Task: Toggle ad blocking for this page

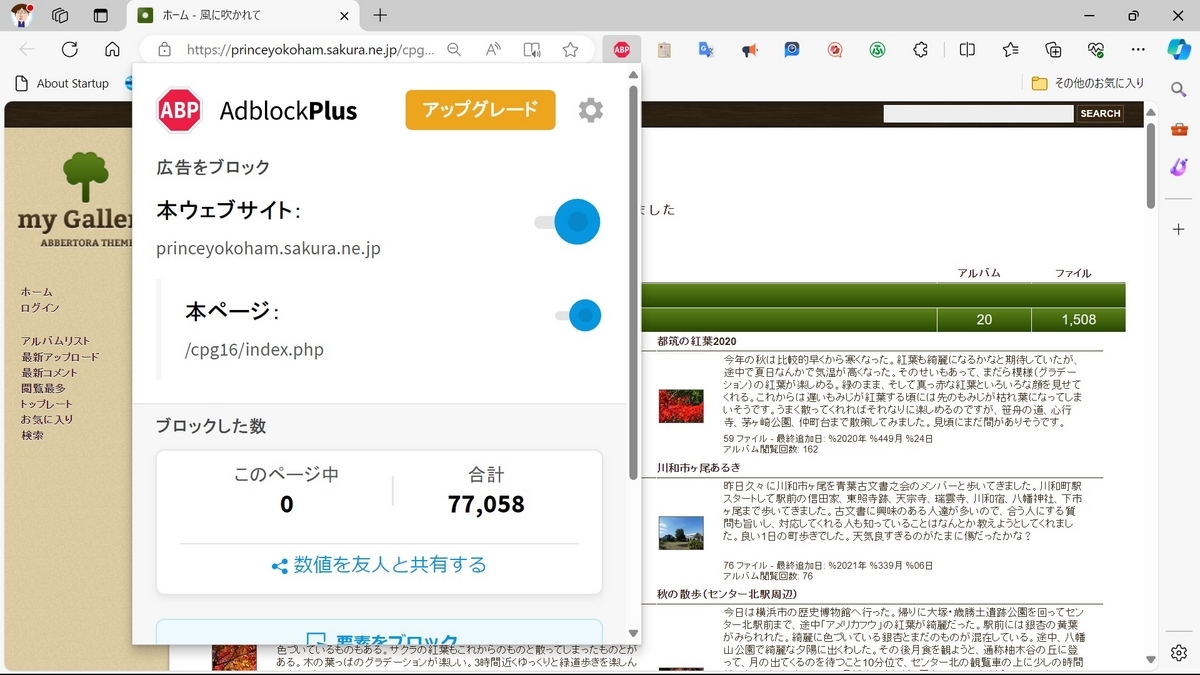Action: [578, 316]
